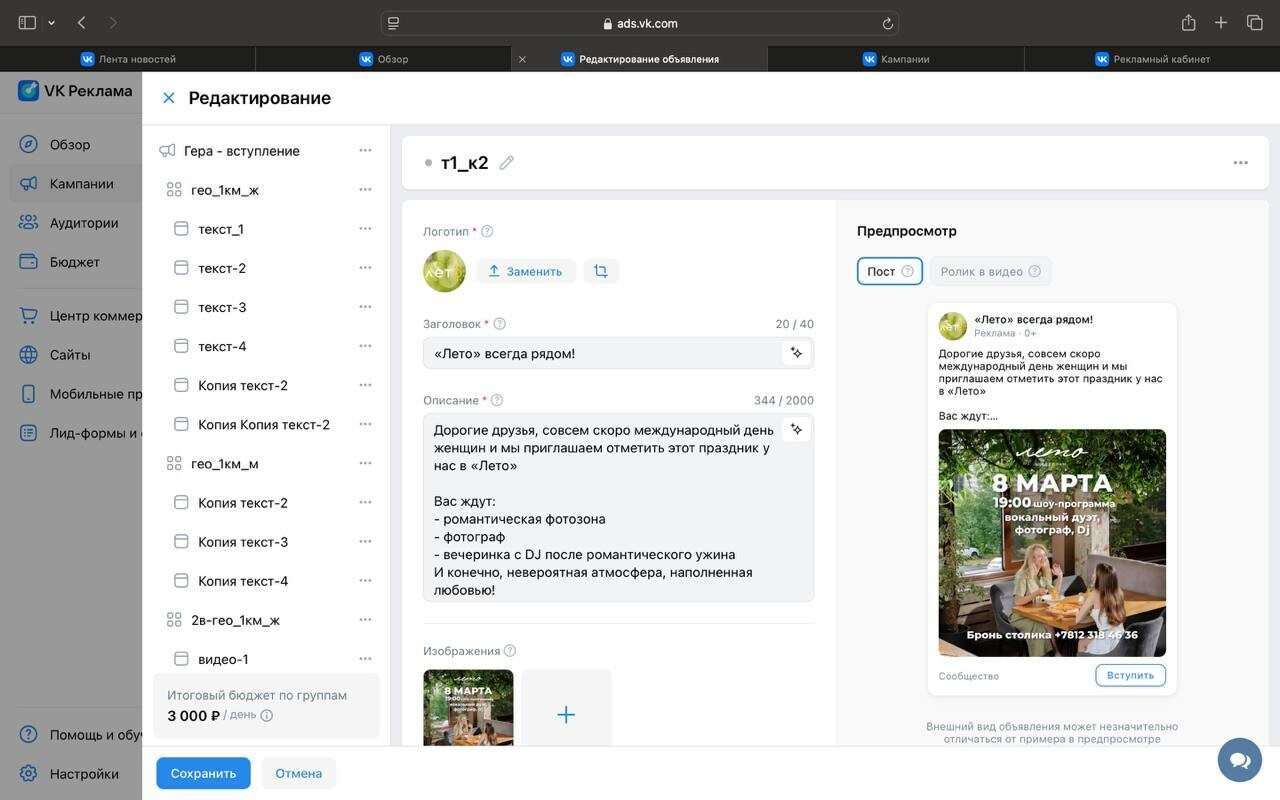Switch to the Рекламный кабинет browser tab
The image size is (1280, 800).
click(1152, 59)
